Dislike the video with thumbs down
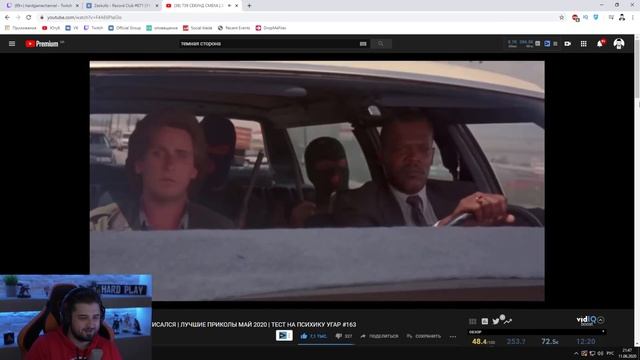 (344, 336)
